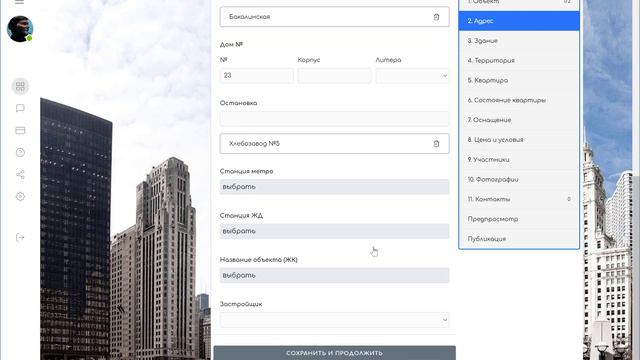Delete the Бакалинская street entry

pyautogui.click(x=436, y=17)
